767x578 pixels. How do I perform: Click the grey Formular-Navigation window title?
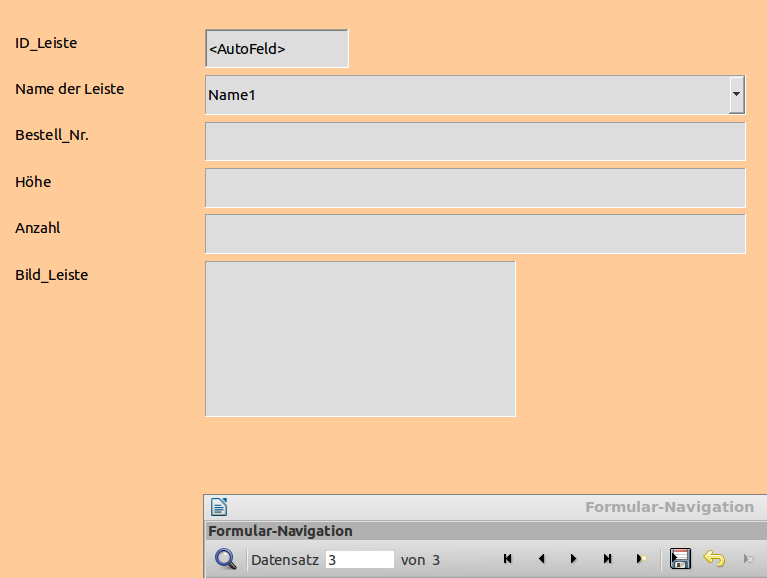[x=670, y=507]
